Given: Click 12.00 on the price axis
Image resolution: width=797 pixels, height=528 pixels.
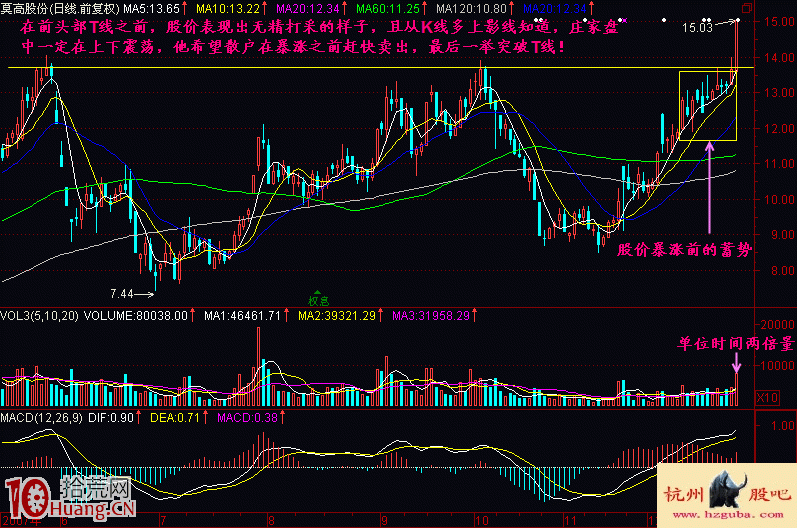Looking at the screenshot, I should coord(779,128).
